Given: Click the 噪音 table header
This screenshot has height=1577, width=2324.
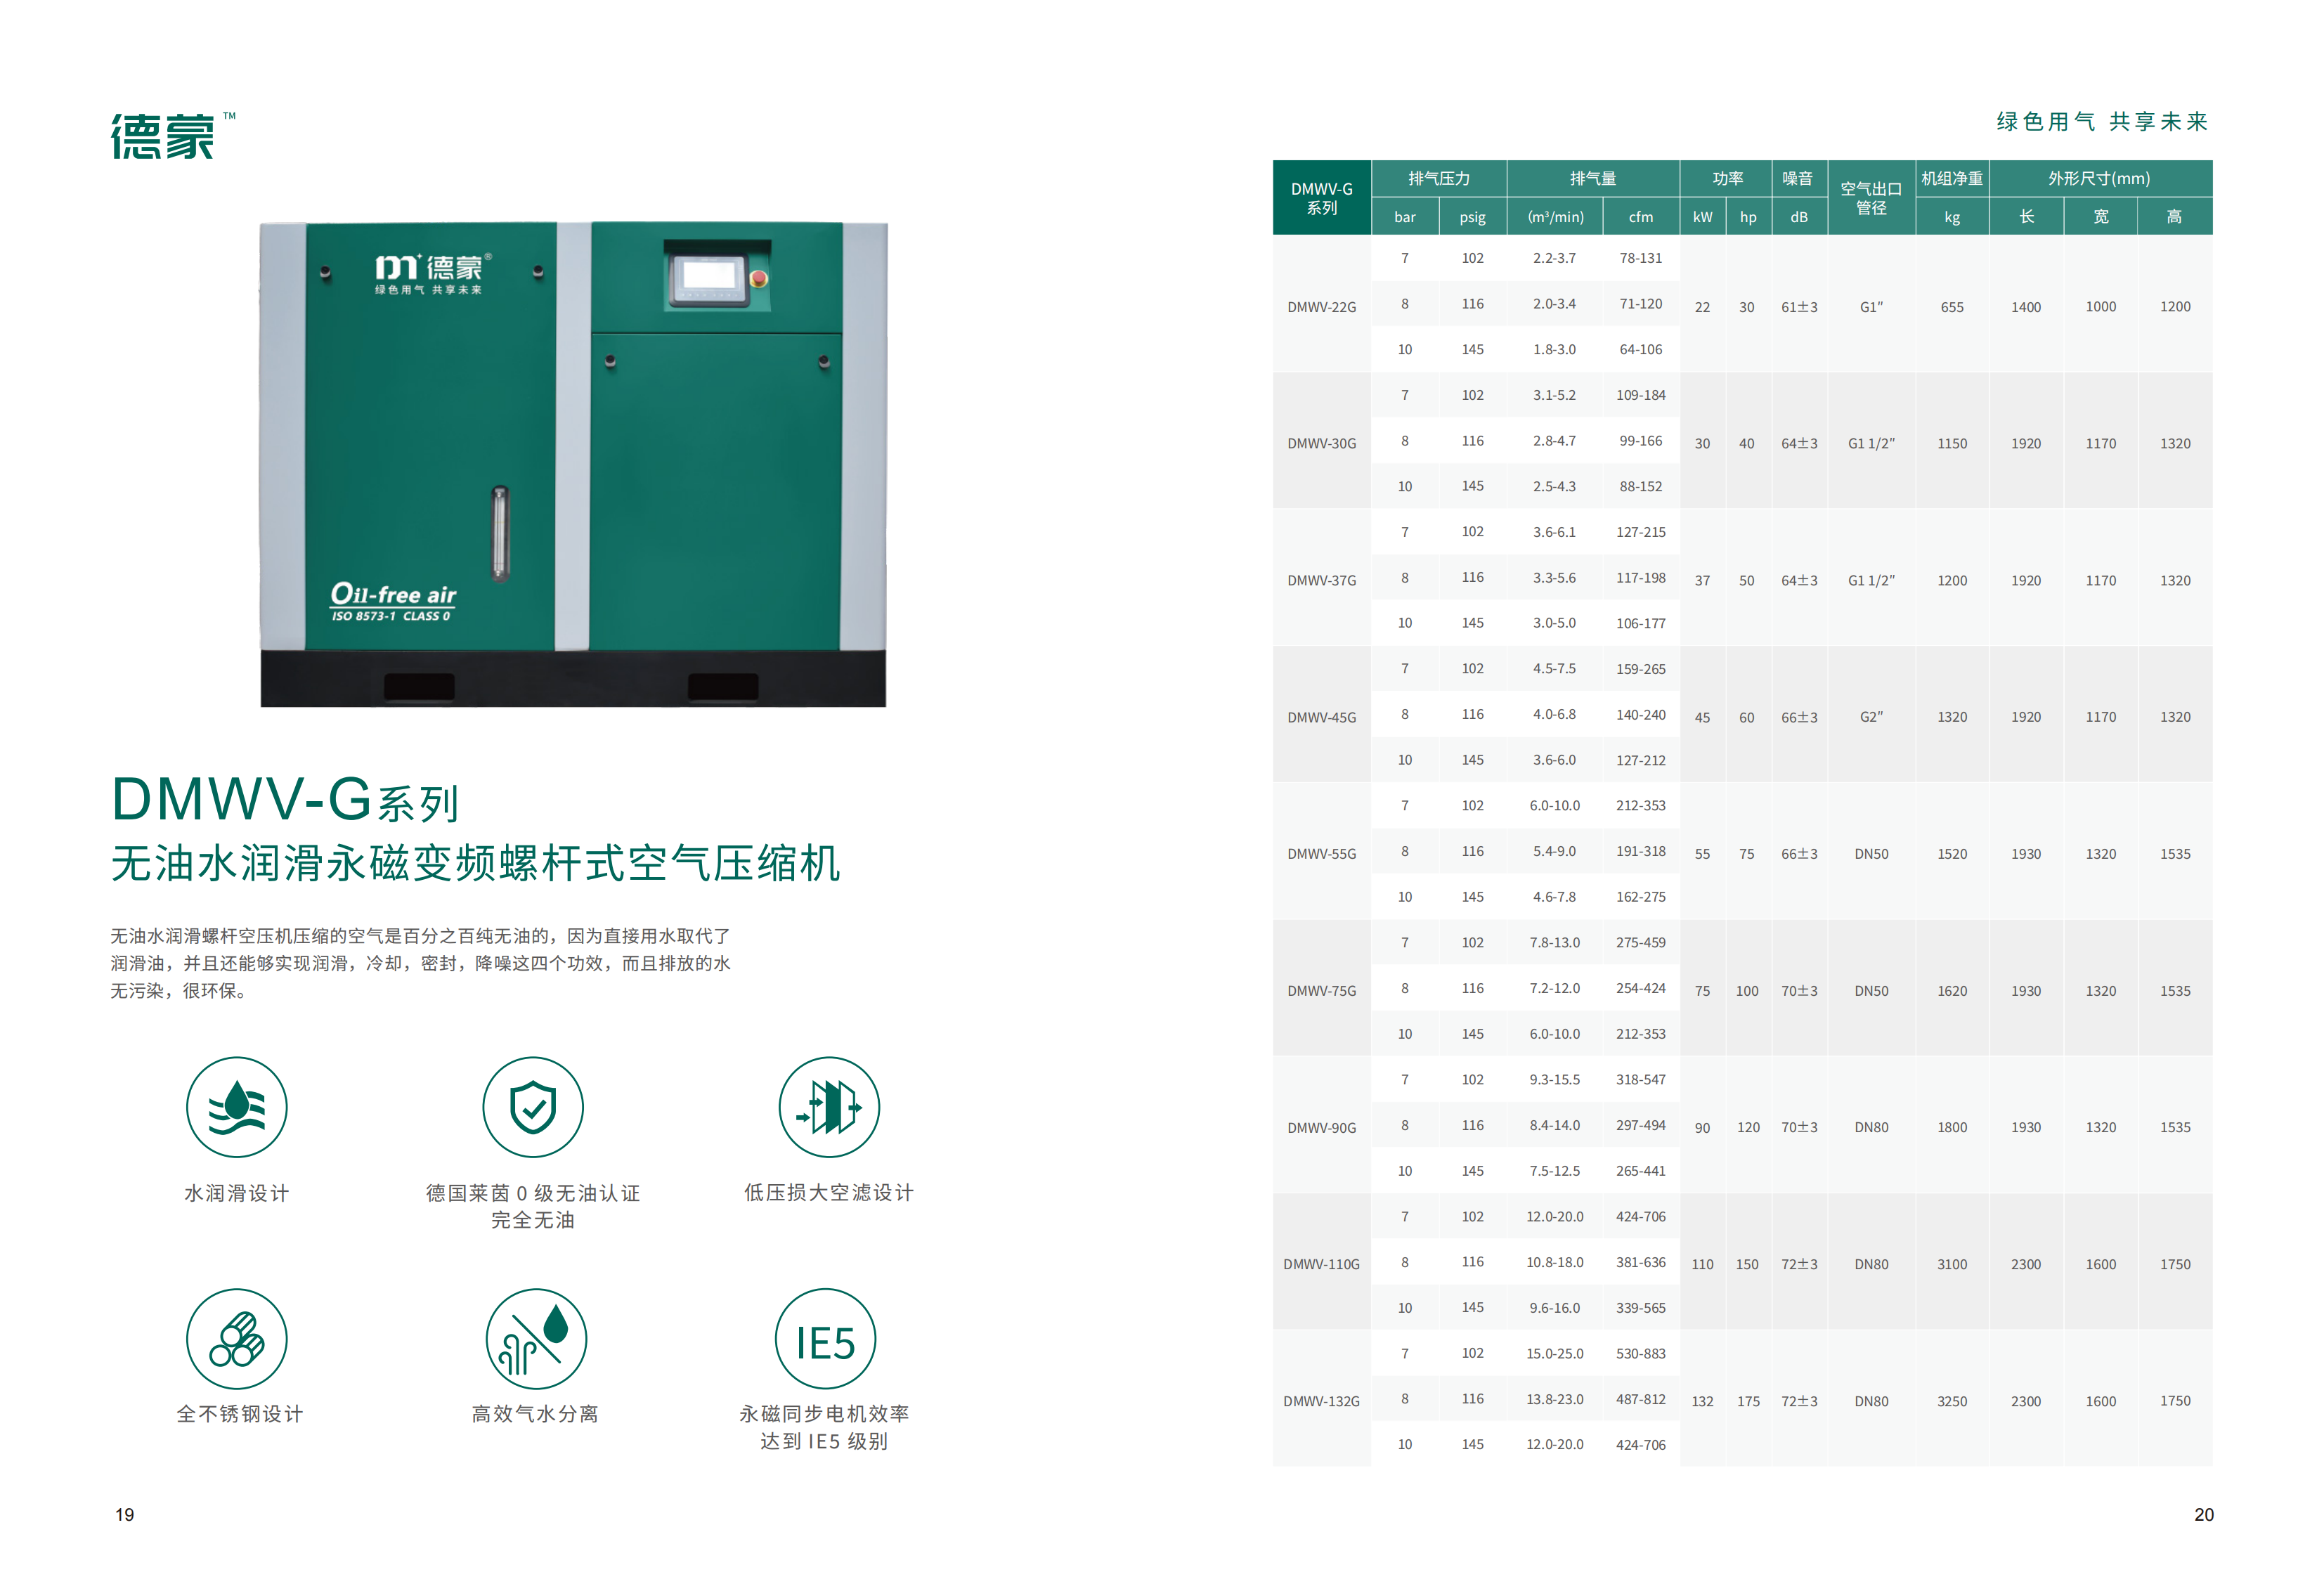Looking at the screenshot, I should point(1799,178).
